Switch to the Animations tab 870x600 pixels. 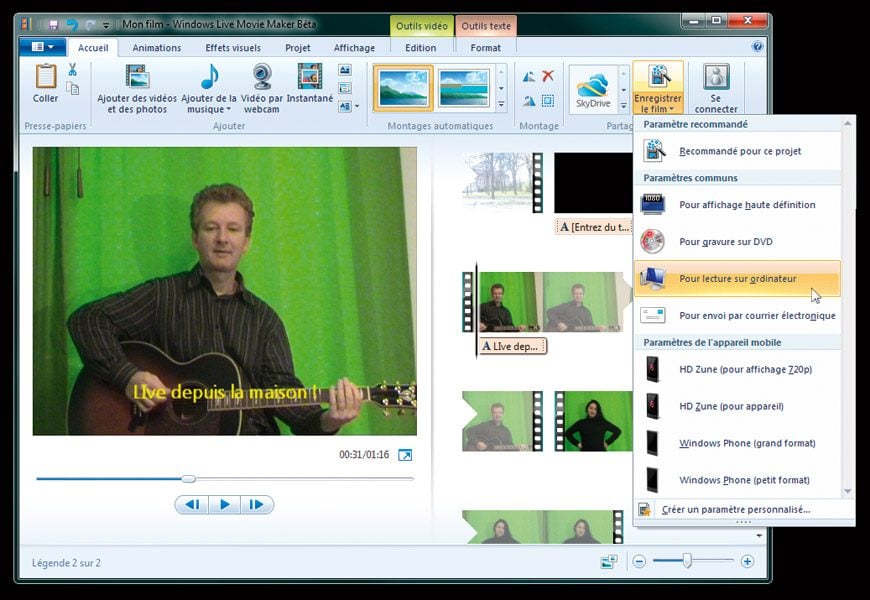tap(157, 48)
